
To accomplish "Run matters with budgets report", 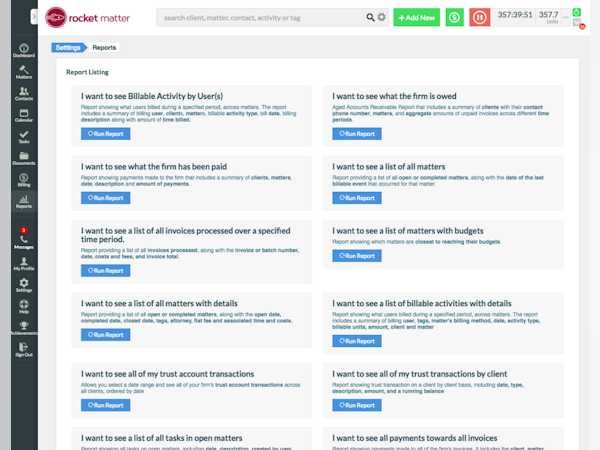I will coord(357,256).
